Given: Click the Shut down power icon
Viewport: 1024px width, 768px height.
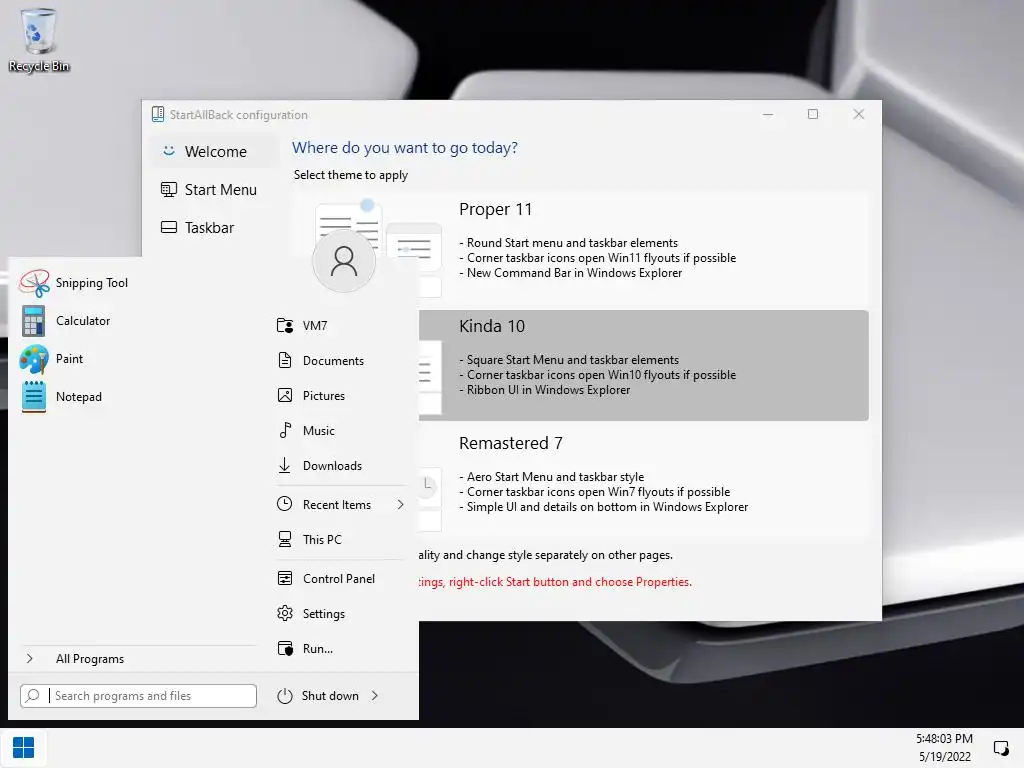Looking at the screenshot, I should pyautogui.click(x=285, y=696).
